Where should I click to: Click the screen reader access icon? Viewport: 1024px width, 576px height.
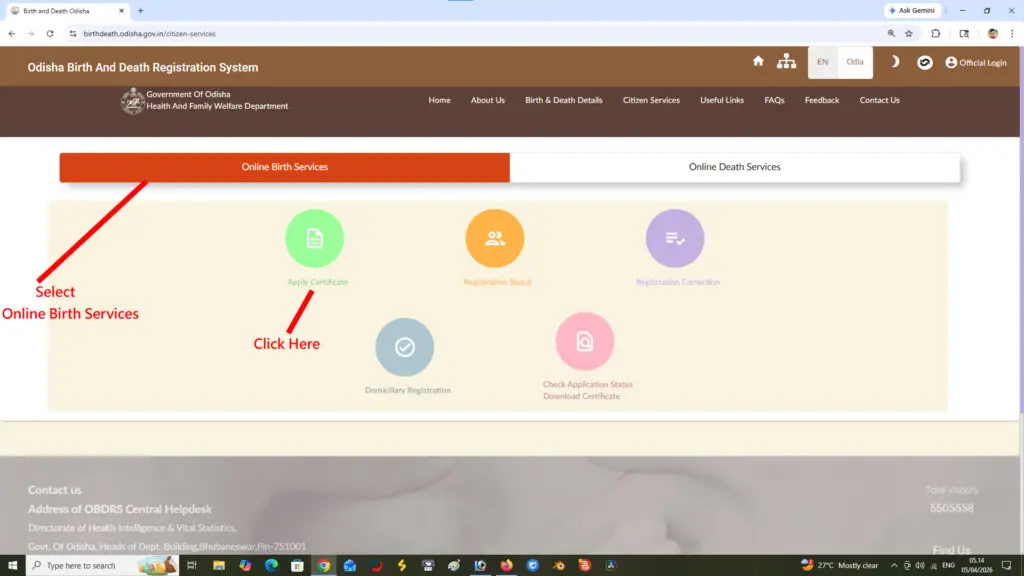click(x=925, y=62)
